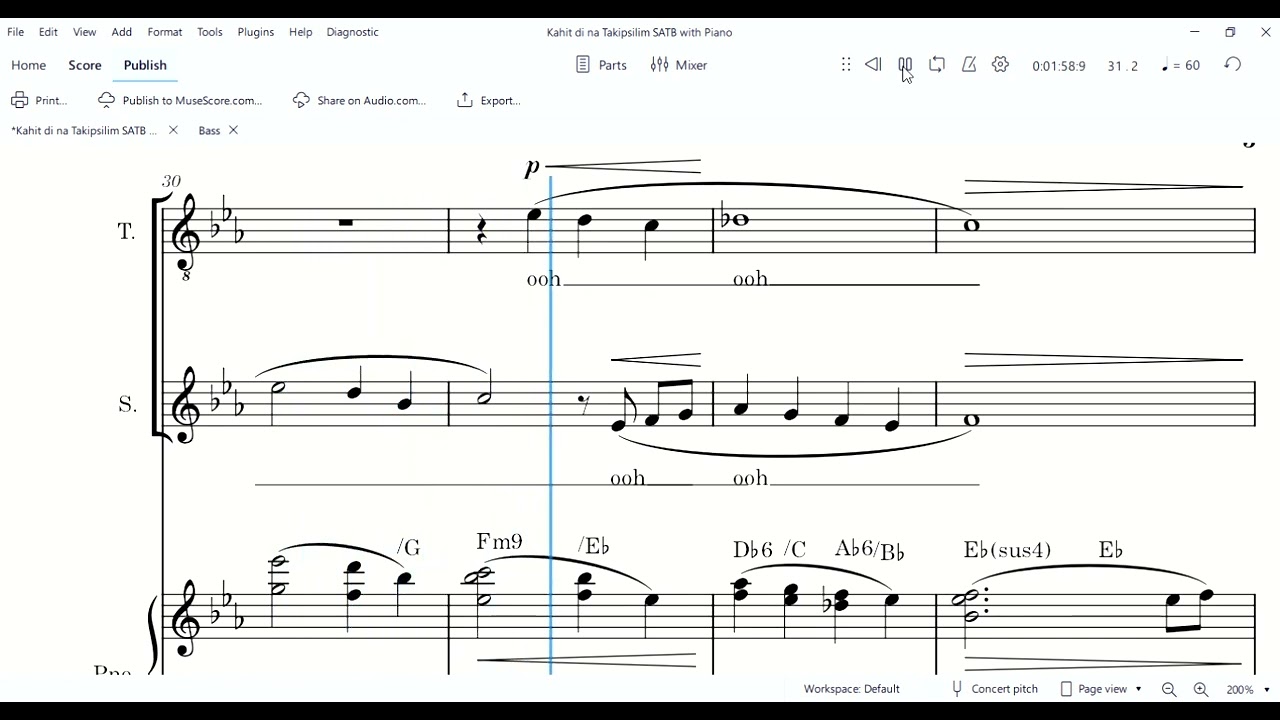Viewport: 1280px width, 720px height.
Task: Open playback settings gear
Action: 1001,65
